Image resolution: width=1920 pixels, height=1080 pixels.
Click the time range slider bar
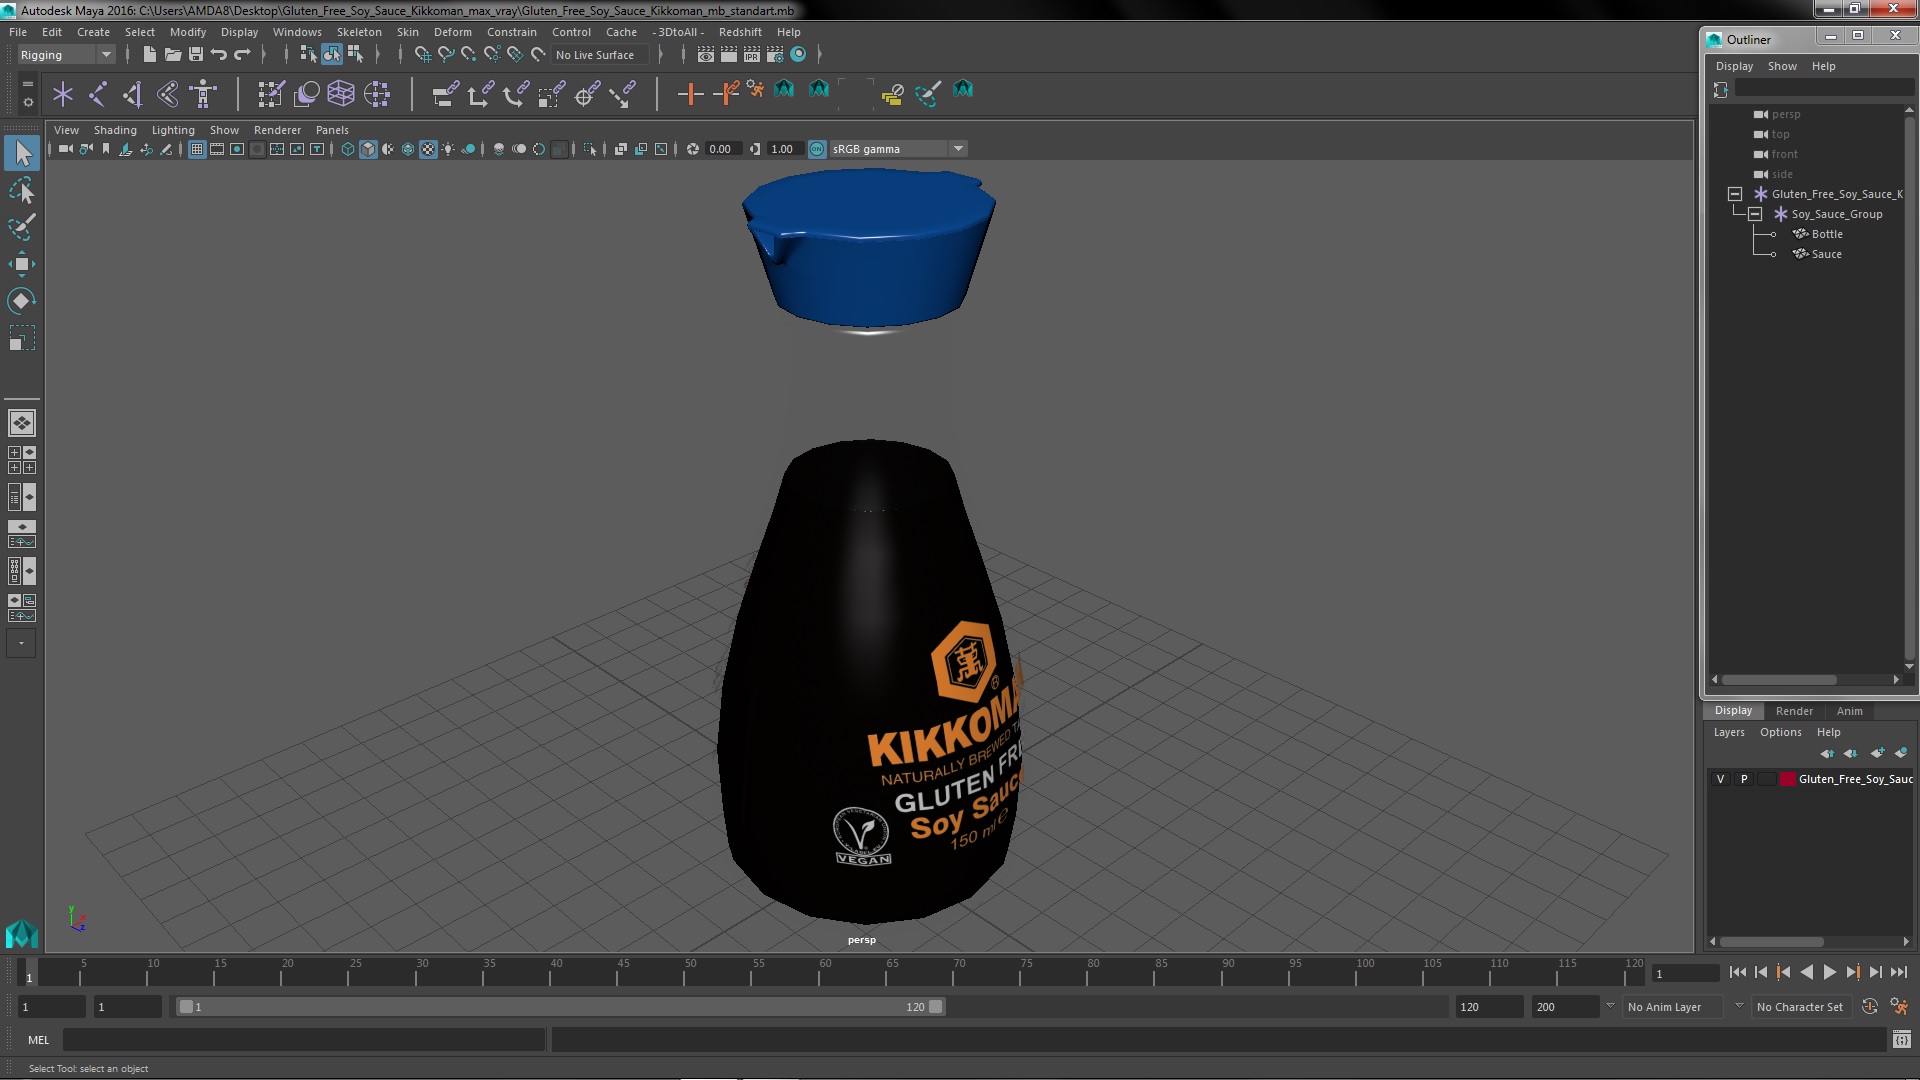[561, 1007]
